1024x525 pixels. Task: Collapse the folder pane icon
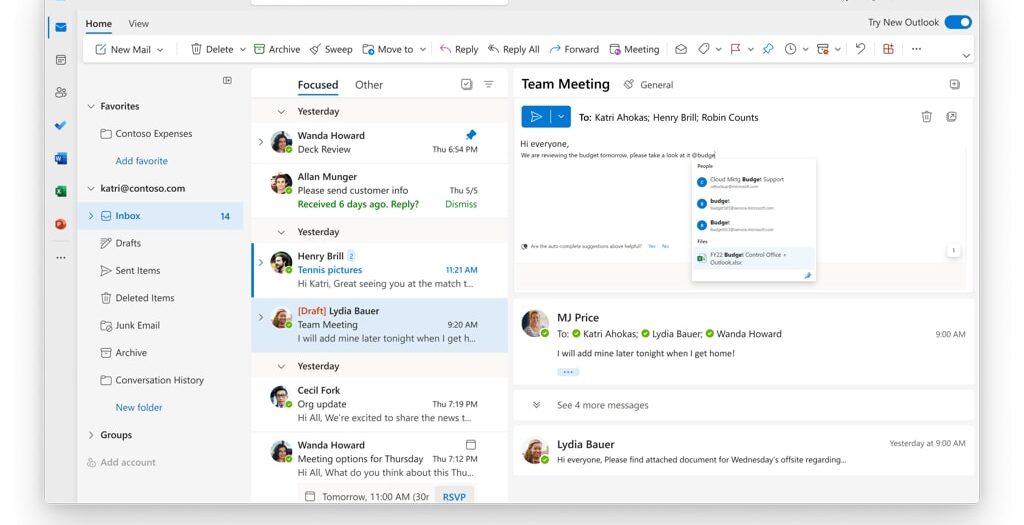click(227, 80)
